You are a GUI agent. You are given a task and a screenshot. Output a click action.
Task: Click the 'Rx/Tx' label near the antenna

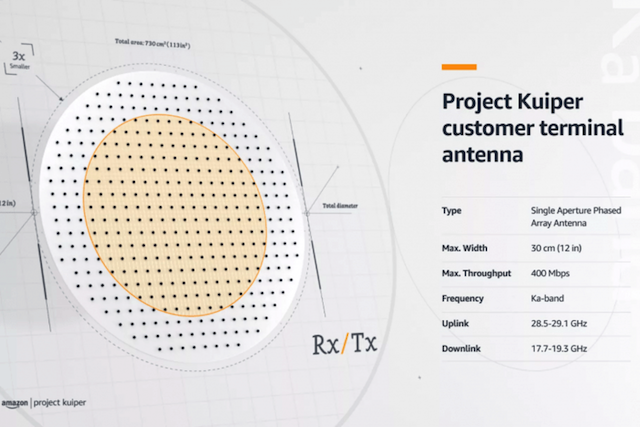(x=345, y=343)
